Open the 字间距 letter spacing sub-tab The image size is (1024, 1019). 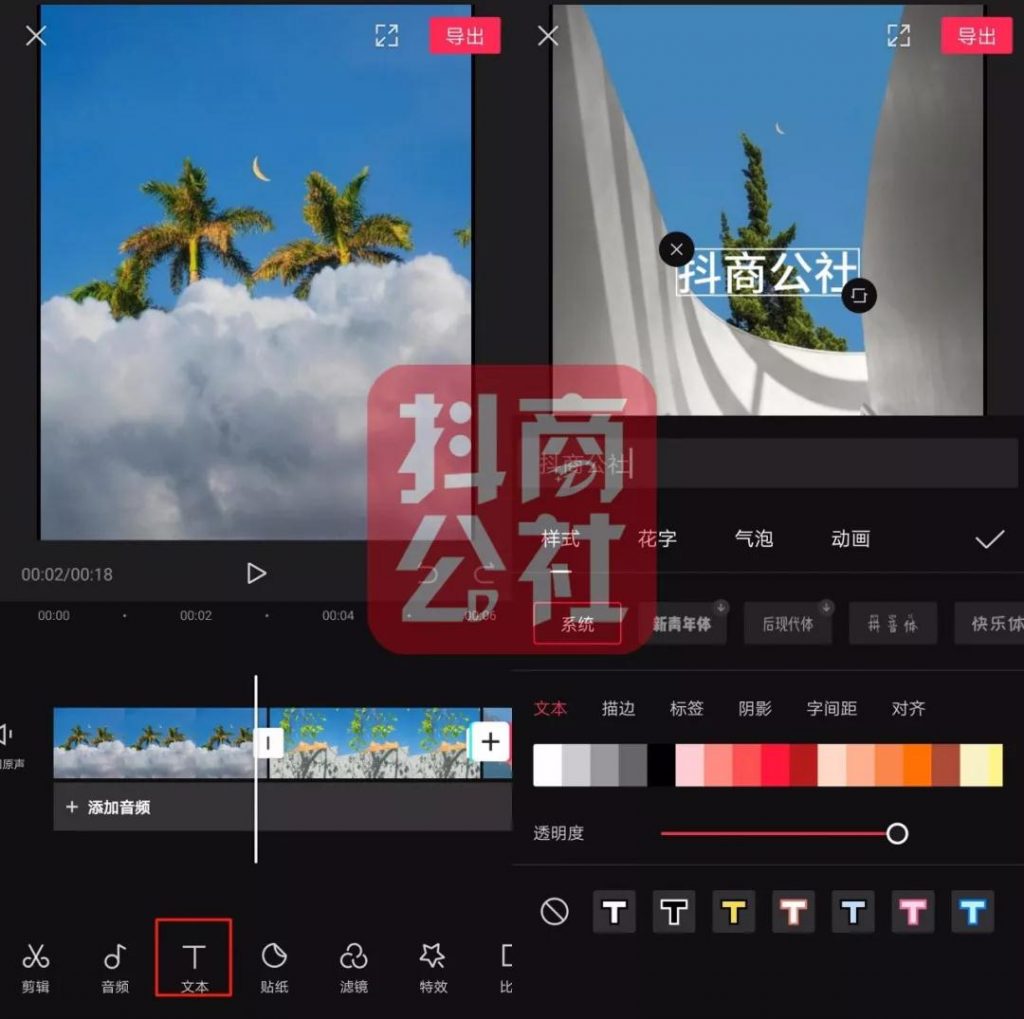pos(831,709)
